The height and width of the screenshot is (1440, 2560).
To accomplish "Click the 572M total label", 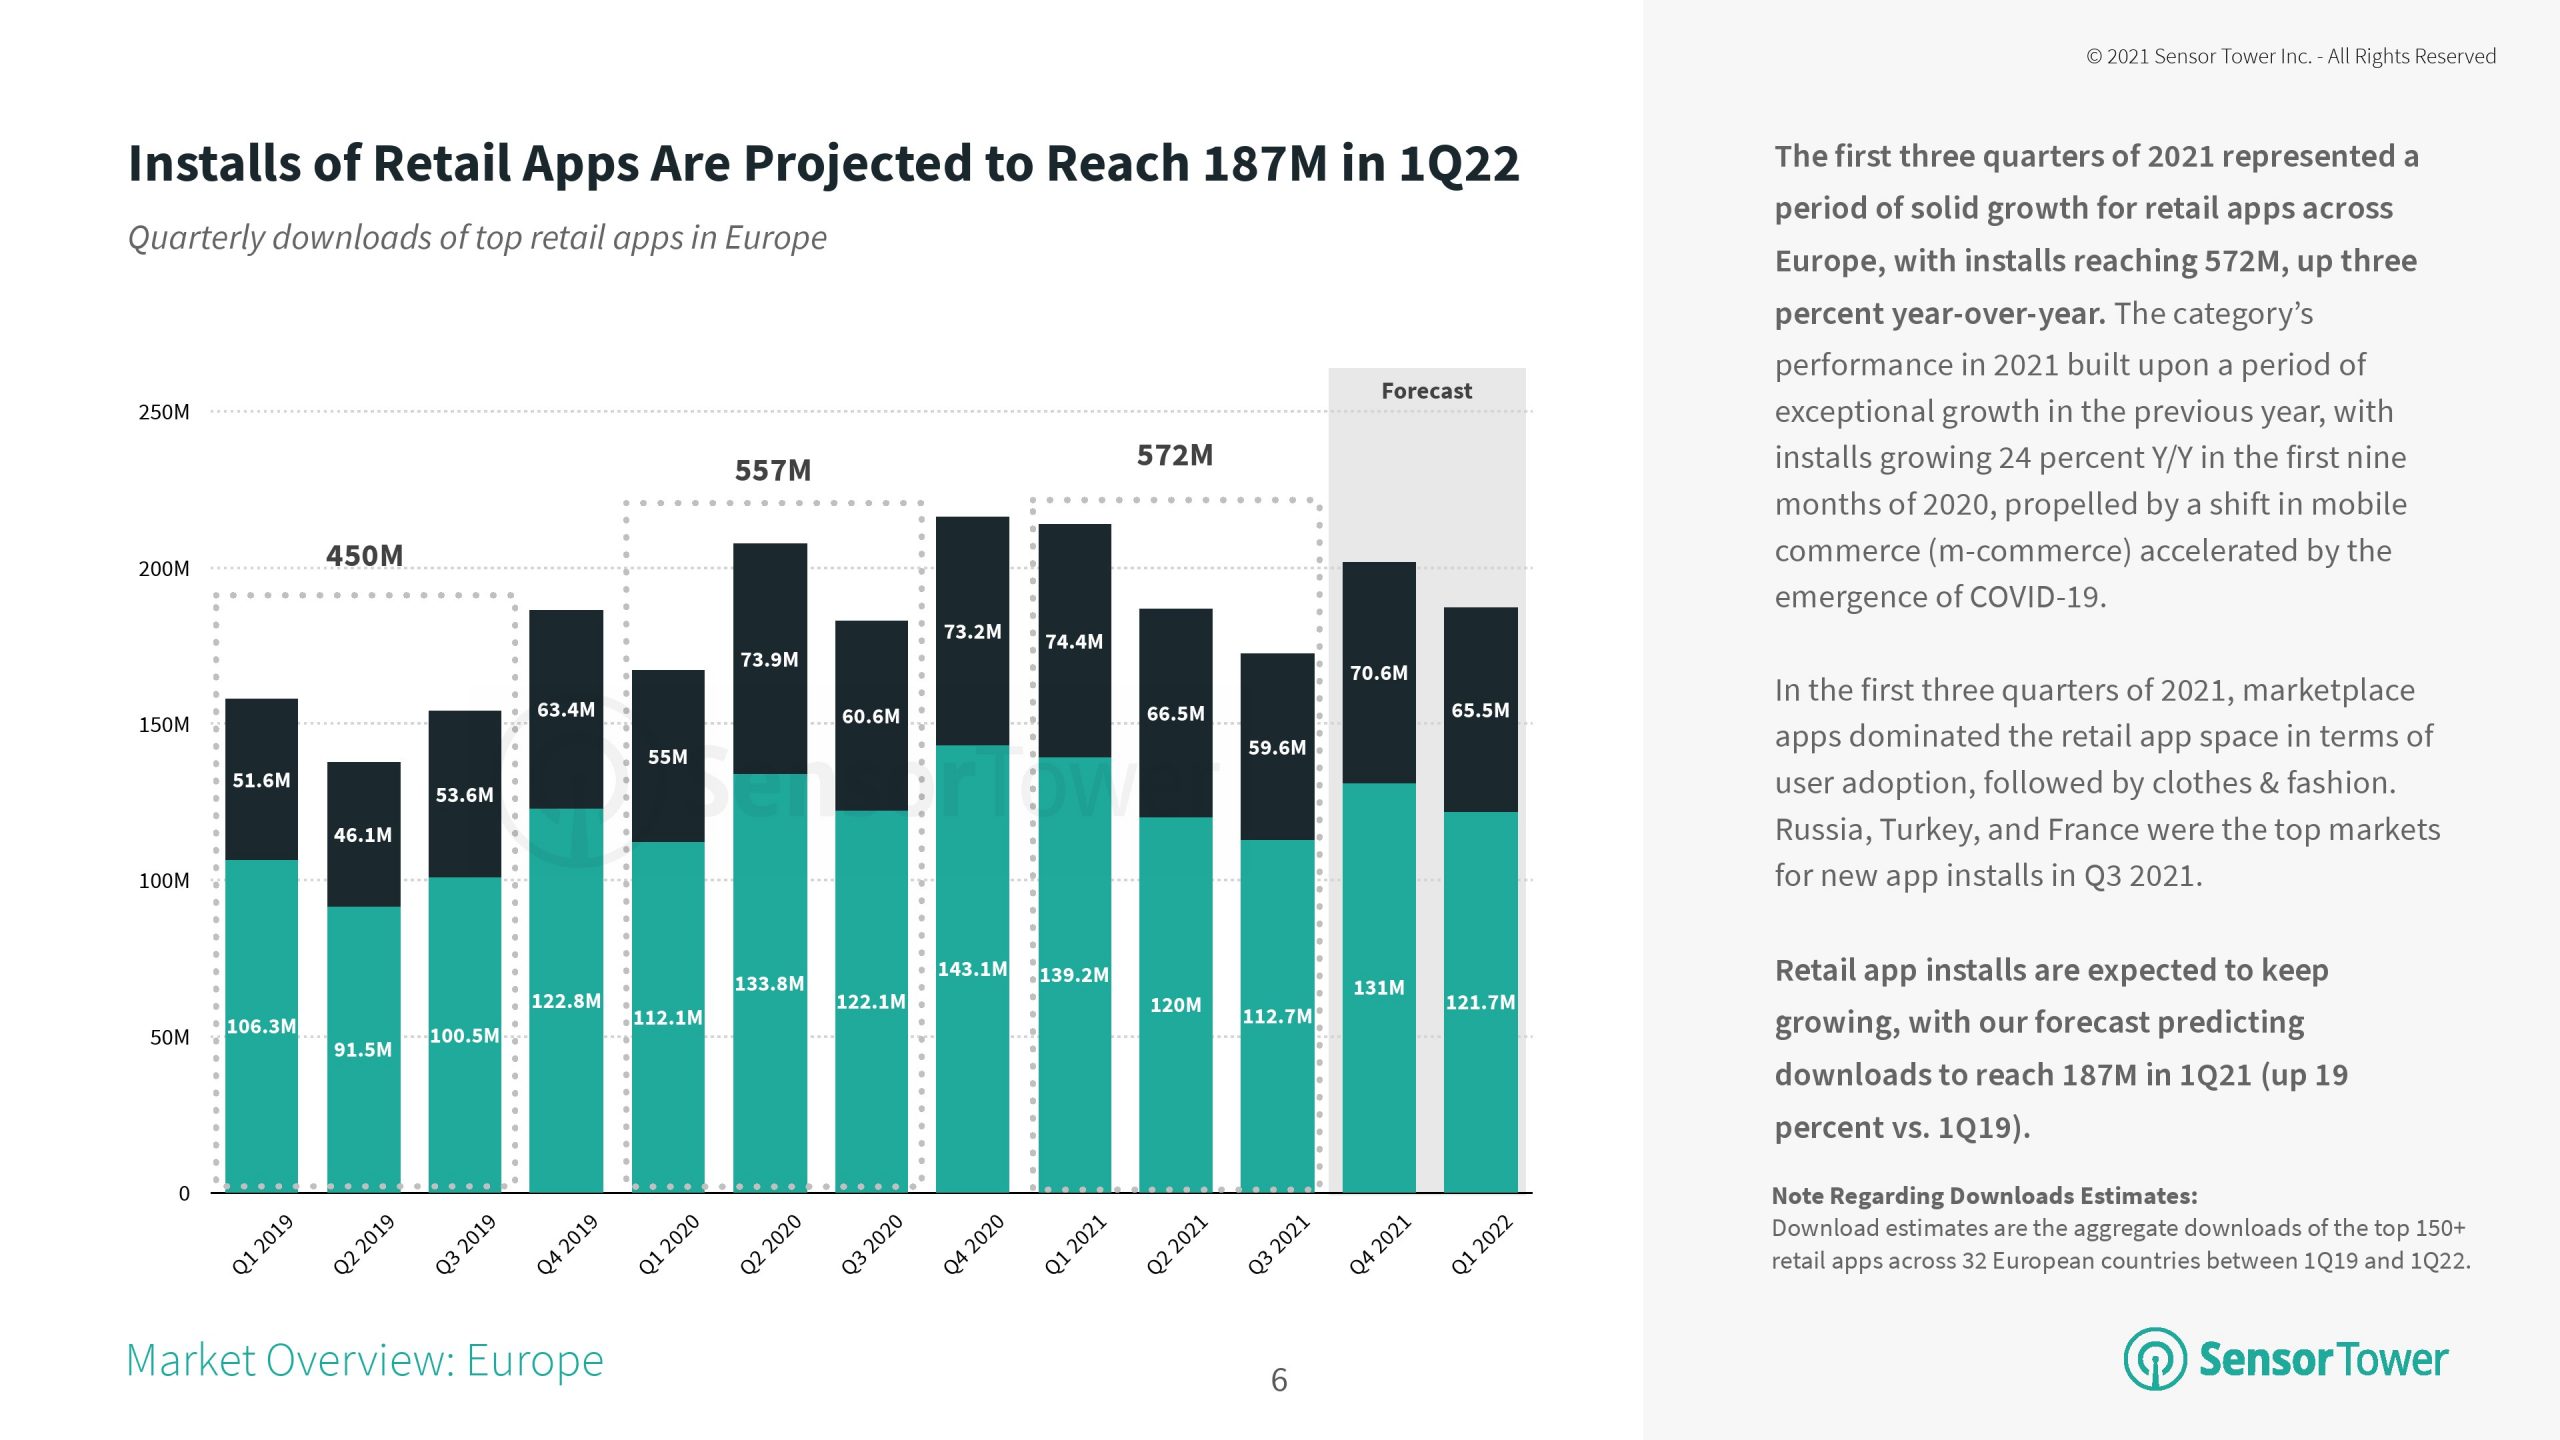I will (x=1174, y=455).
